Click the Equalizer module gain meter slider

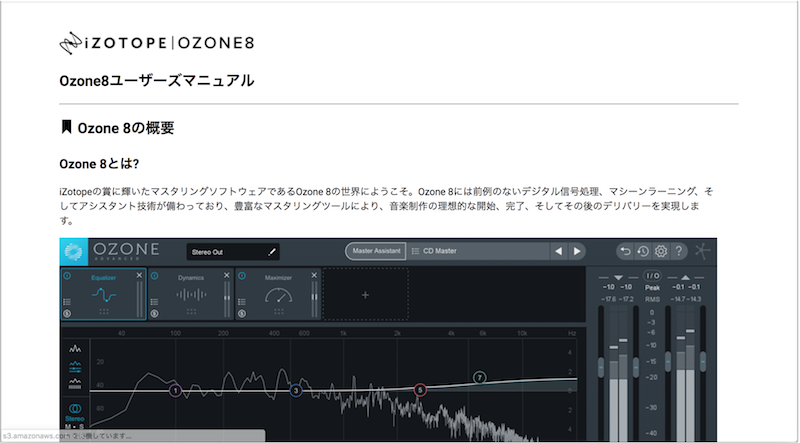coord(139,299)
